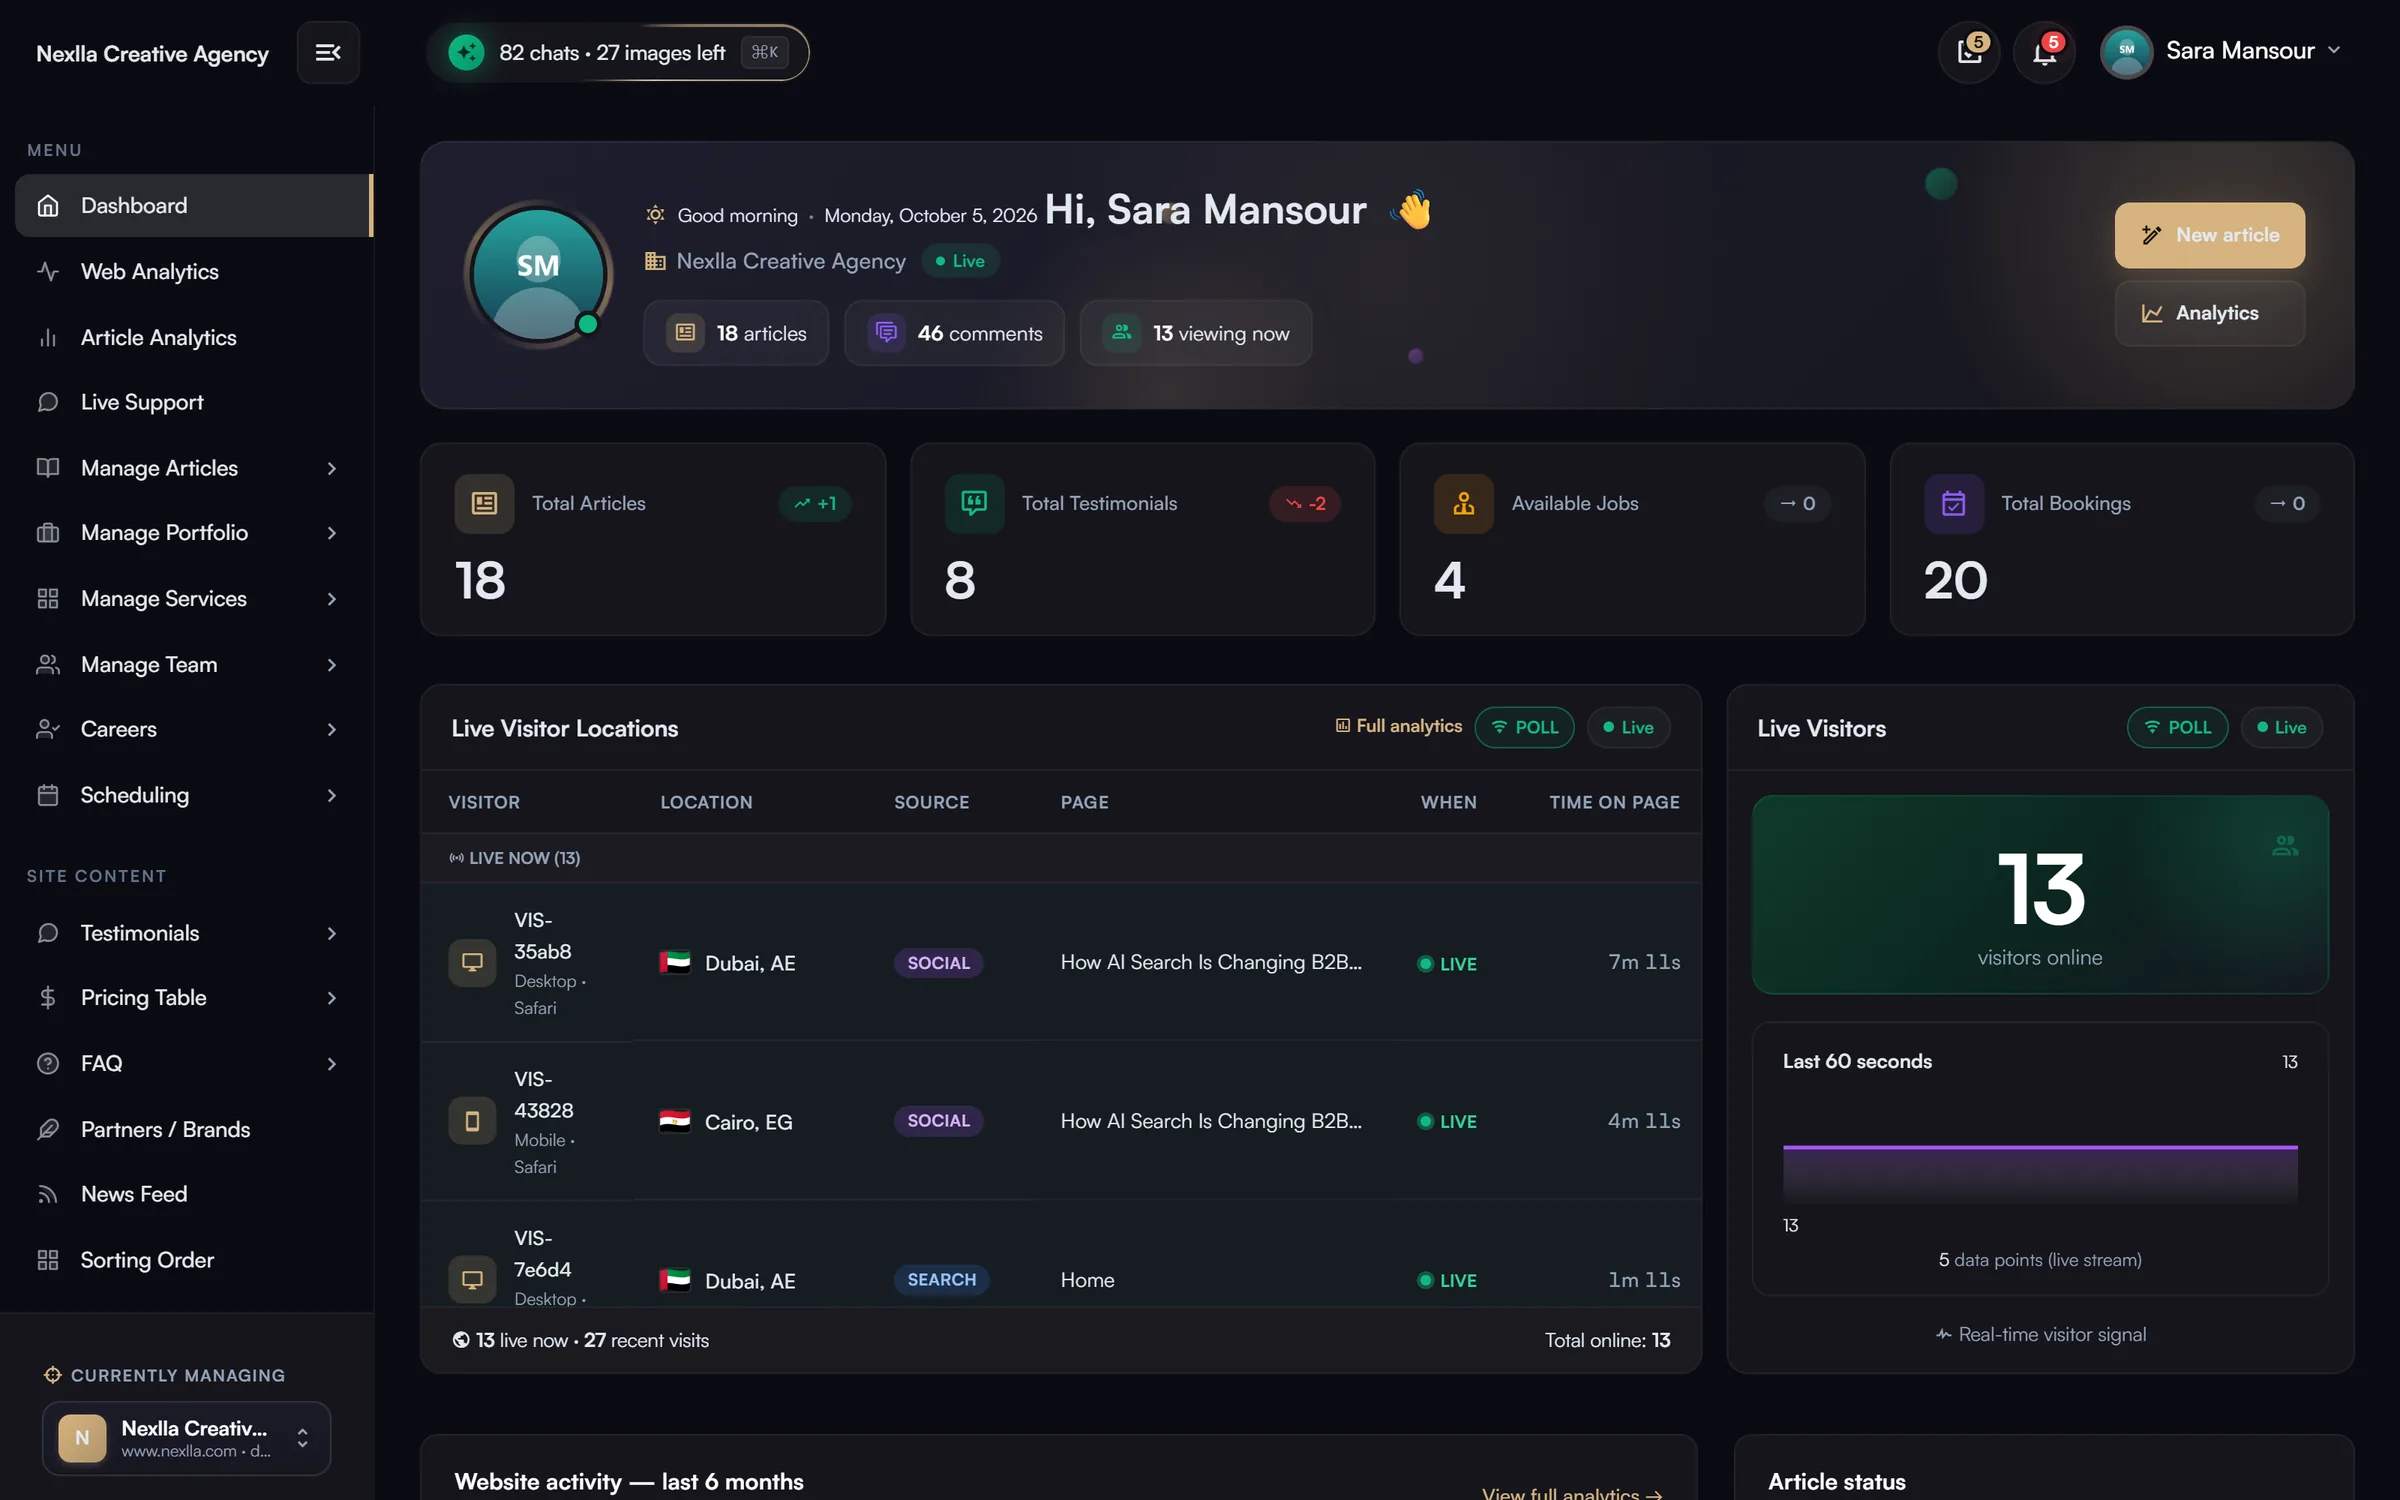Open the Sara Mansour account dropdown chevron
2400x1500 pixels.
click(2334, 50)
